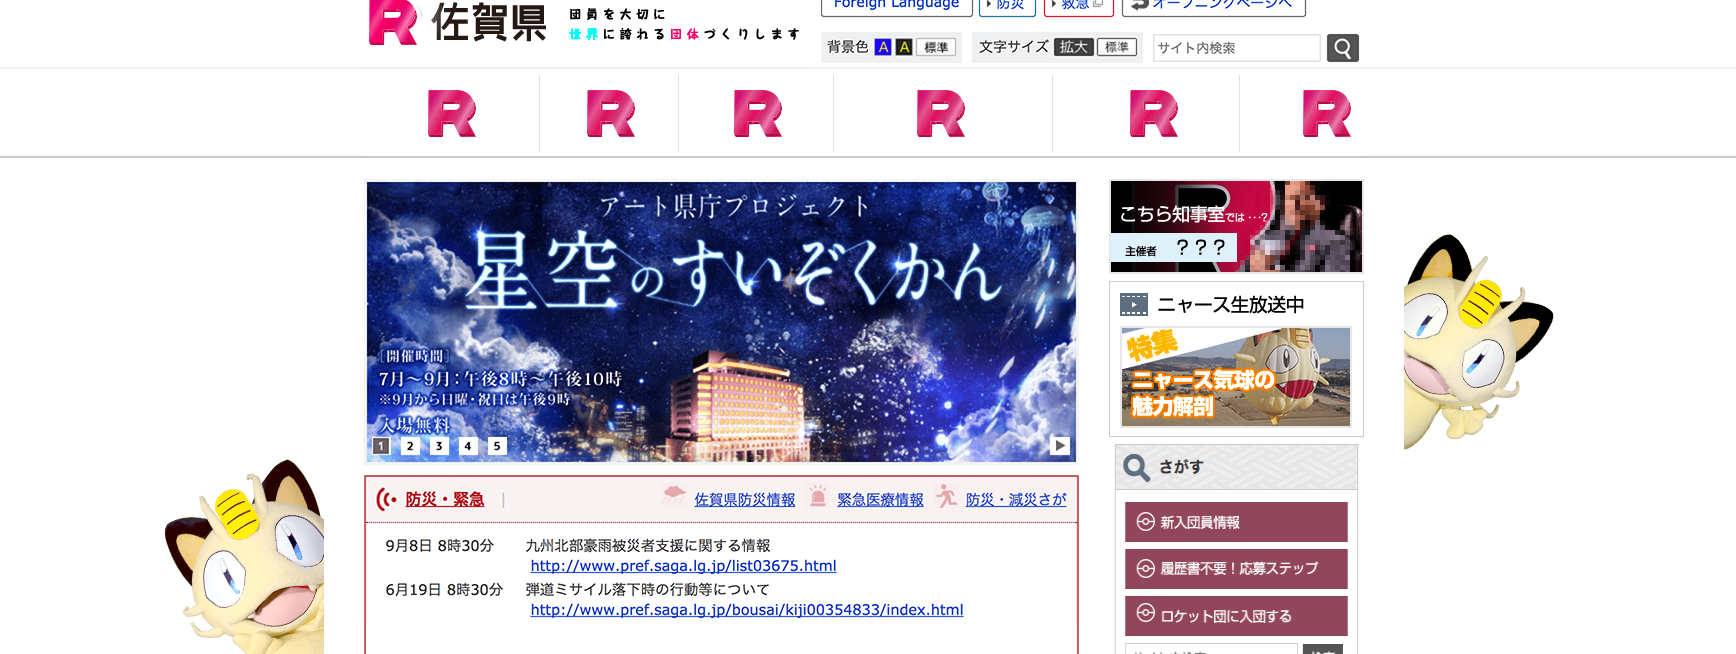The image size is (1736, 654).
Task: Focus the サイト内検索 search field
Action: tap(1236, 48)
